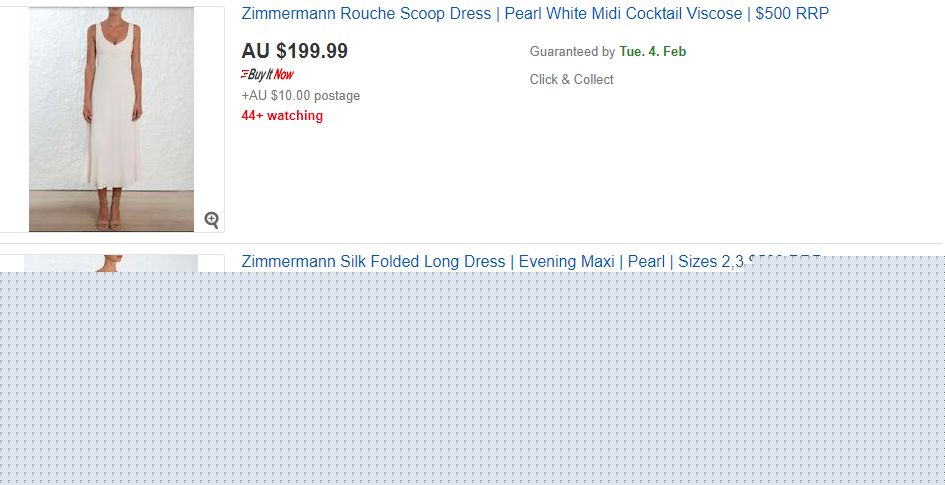Click the Buy It Now logo
Viewport: 945px width, 485px height.
(267, 74)
